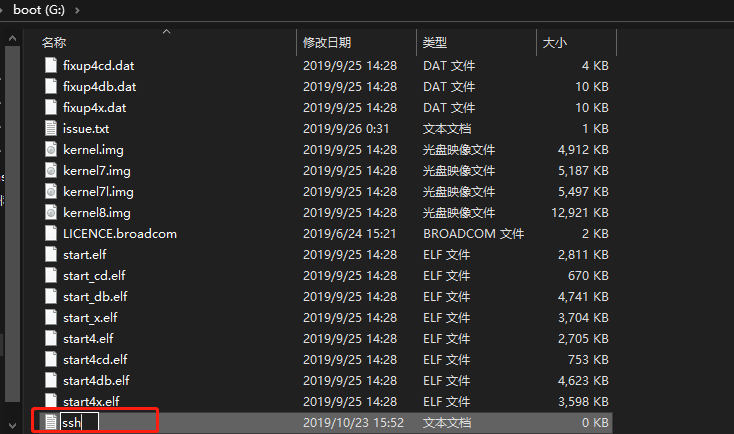Viewport: 734px width, 434px height.
Task: Click the navigation pane scroll down arrow
Action: pyautogui.click(x=13, y=426)
